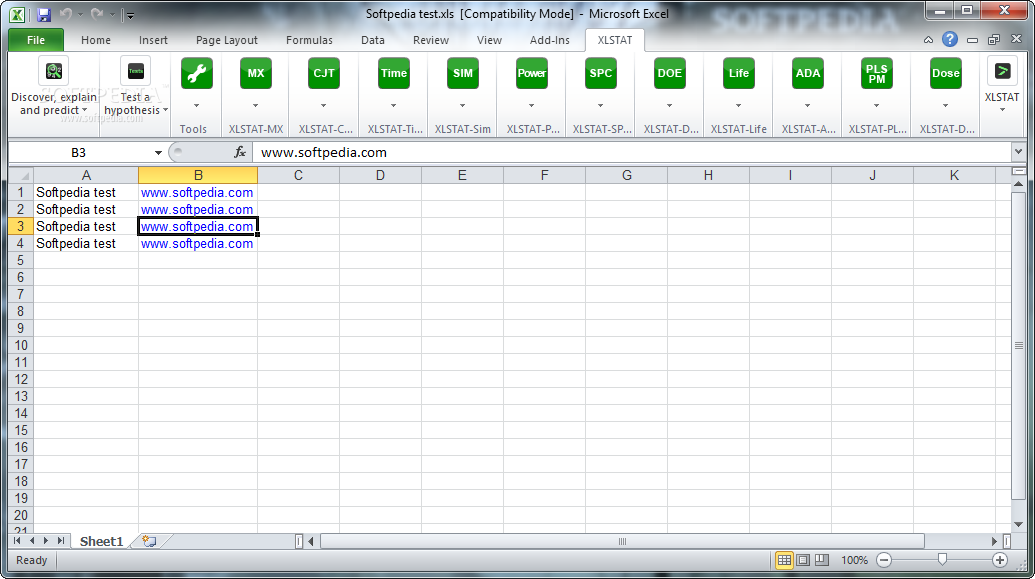Open the link in cell B1

pos(197,193)
